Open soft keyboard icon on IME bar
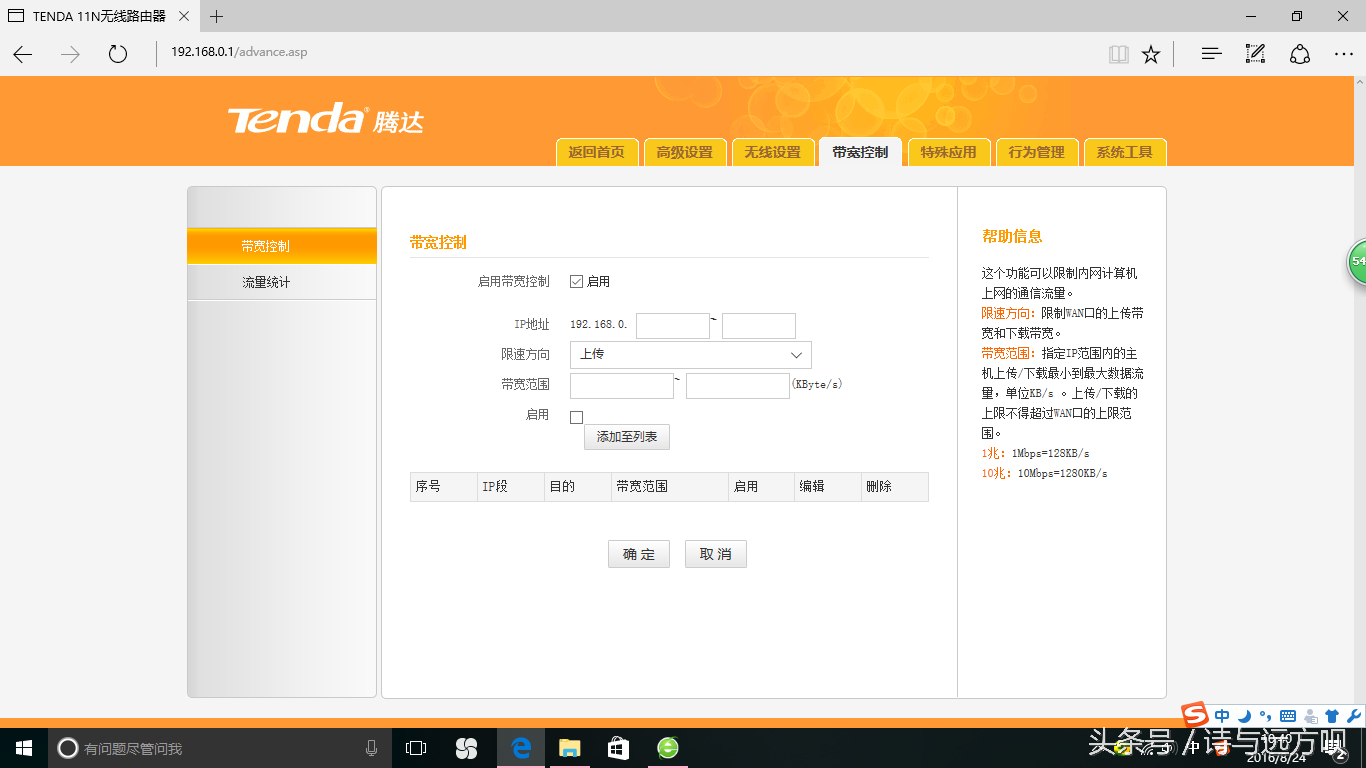Screen dimensions: 1366x768 tap(1288, 716)
